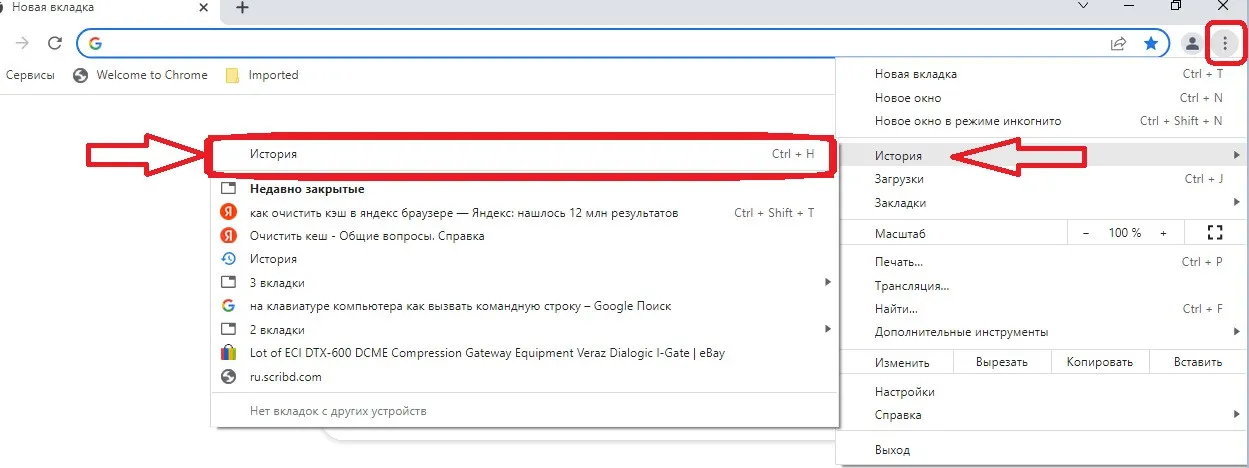Select Найти... from the menu
The height and width of the screenshot is (468, 1249).
1042,309
